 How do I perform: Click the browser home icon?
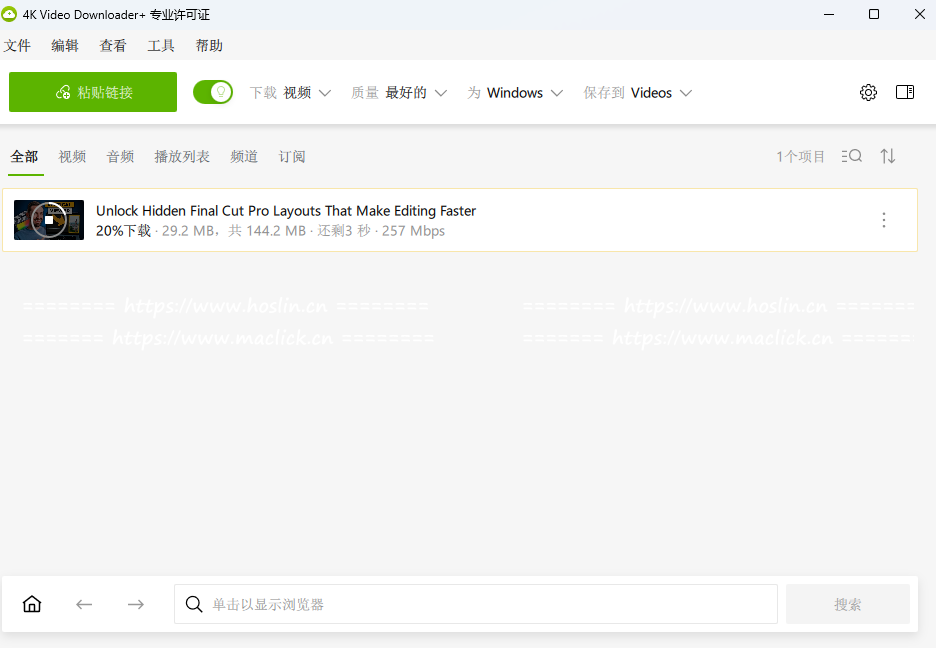[32, 604]
